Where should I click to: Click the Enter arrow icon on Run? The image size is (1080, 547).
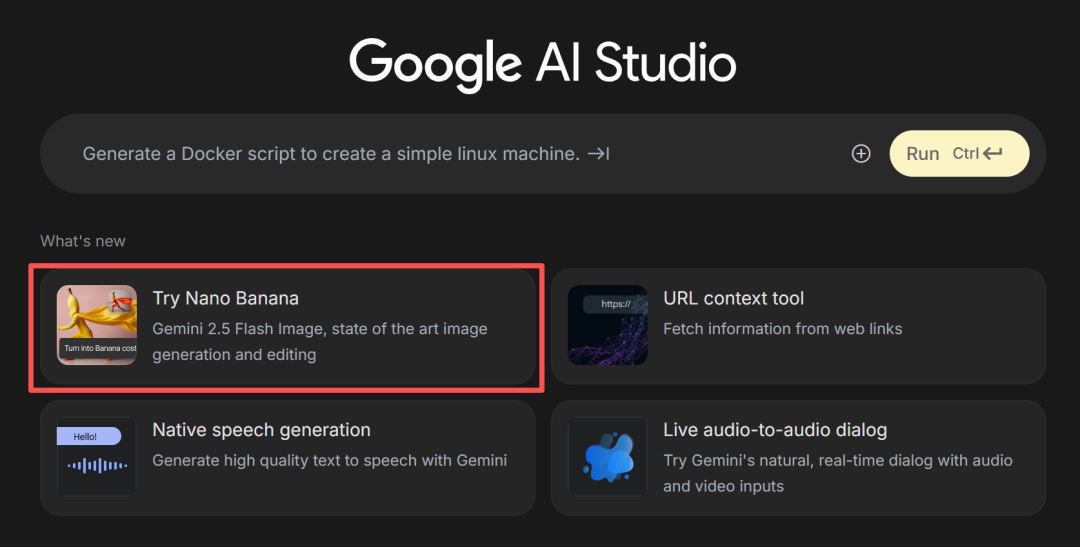992,153
